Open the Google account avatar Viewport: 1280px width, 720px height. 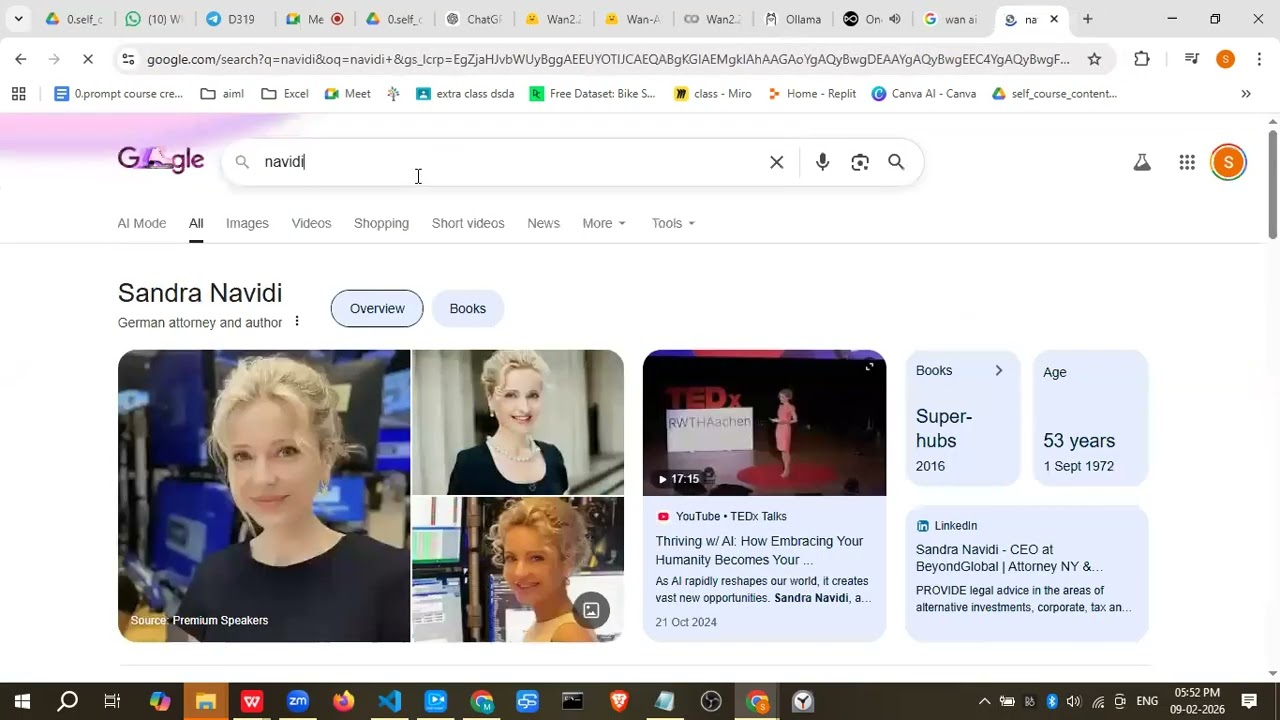[1228, 162]
